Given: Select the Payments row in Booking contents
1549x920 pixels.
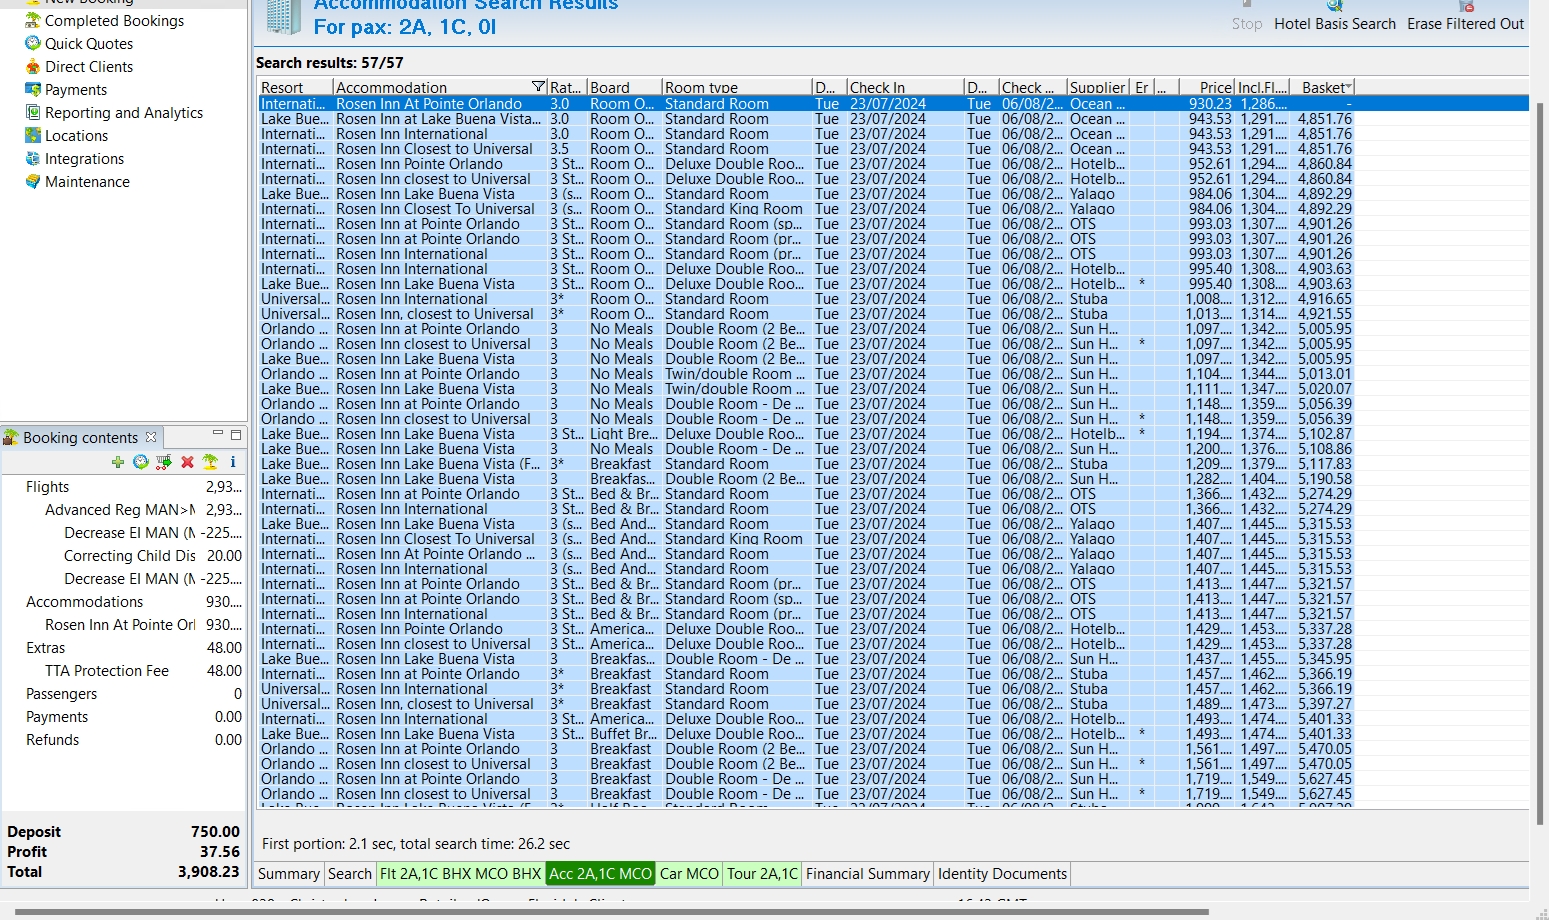Looking at the screenshot, I should pyautogui.click(x=125, y=717).
